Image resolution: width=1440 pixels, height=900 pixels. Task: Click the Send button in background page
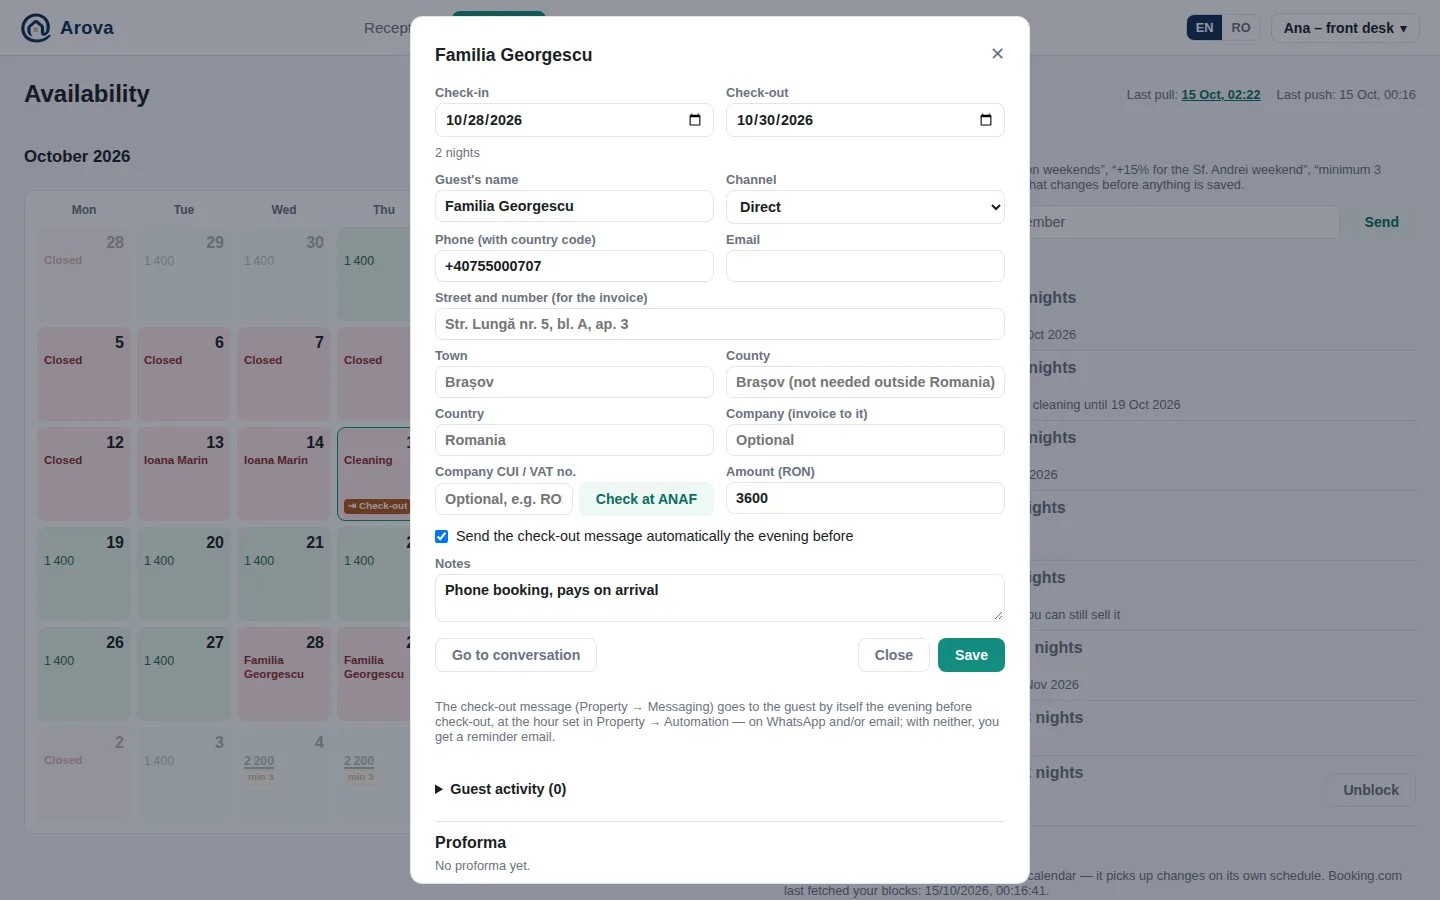tap(1382, 222)
